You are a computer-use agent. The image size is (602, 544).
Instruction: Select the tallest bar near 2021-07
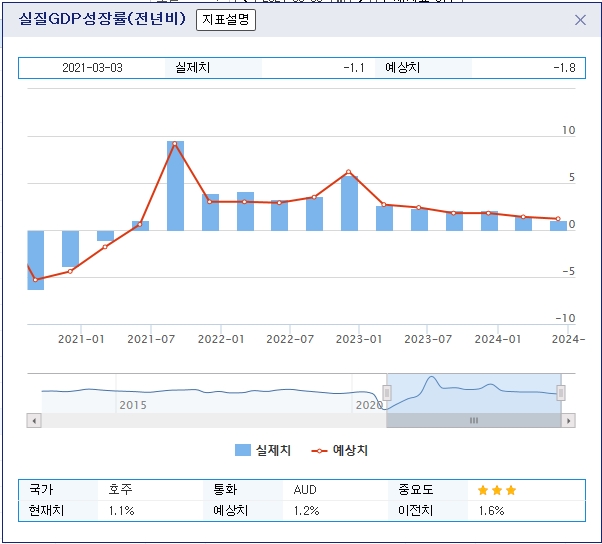[175, 186]
